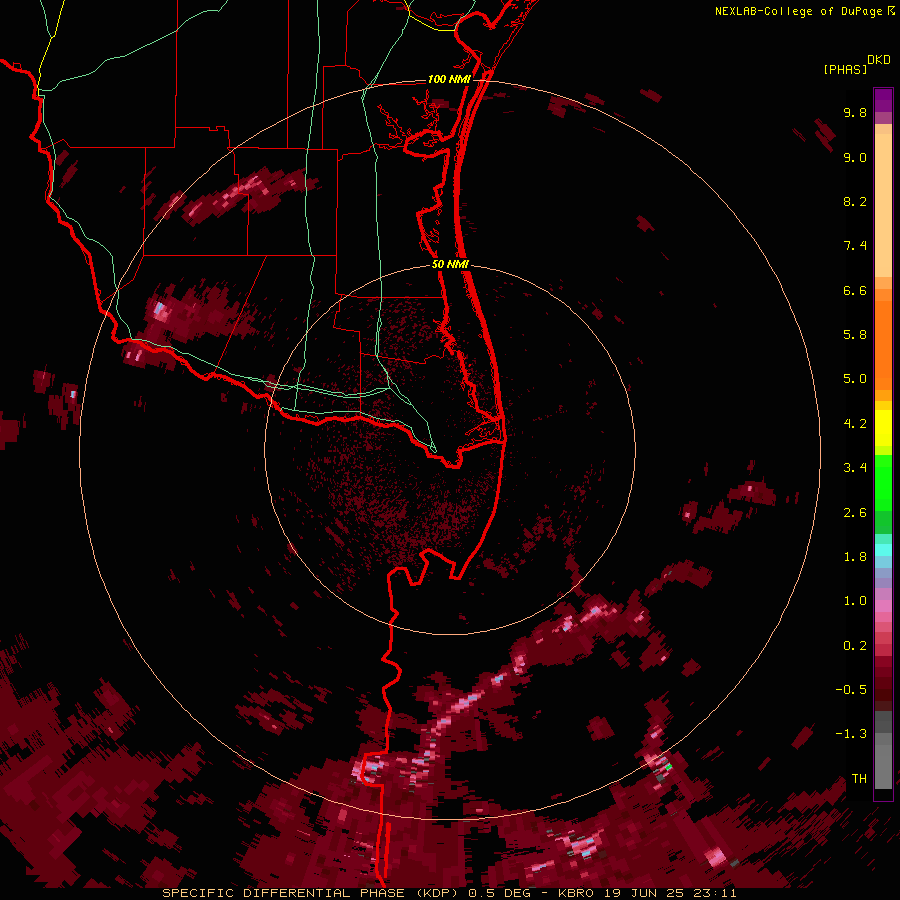900x900 pixels.
Task: Select the 50 NMI range ring label
Action: 450,264
